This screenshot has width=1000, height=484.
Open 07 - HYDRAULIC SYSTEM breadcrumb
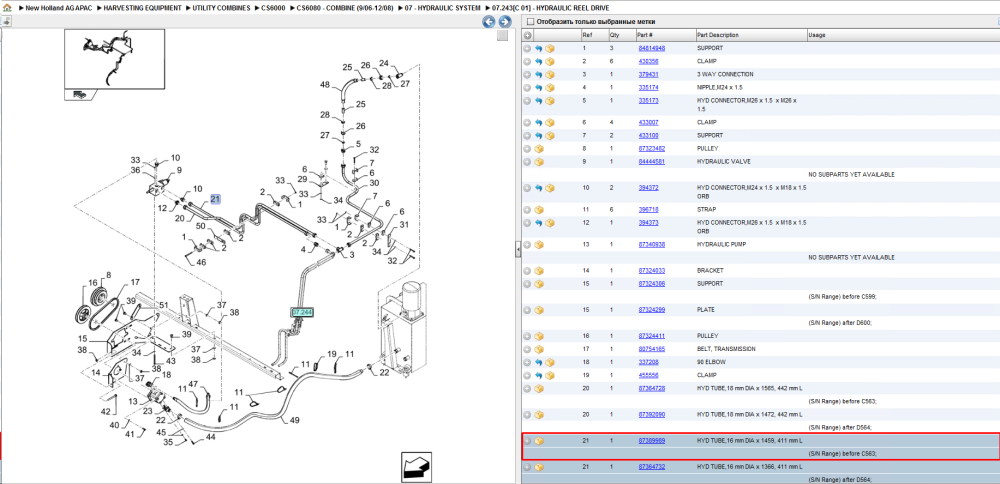pyautogui.click(x=443, y=8)
